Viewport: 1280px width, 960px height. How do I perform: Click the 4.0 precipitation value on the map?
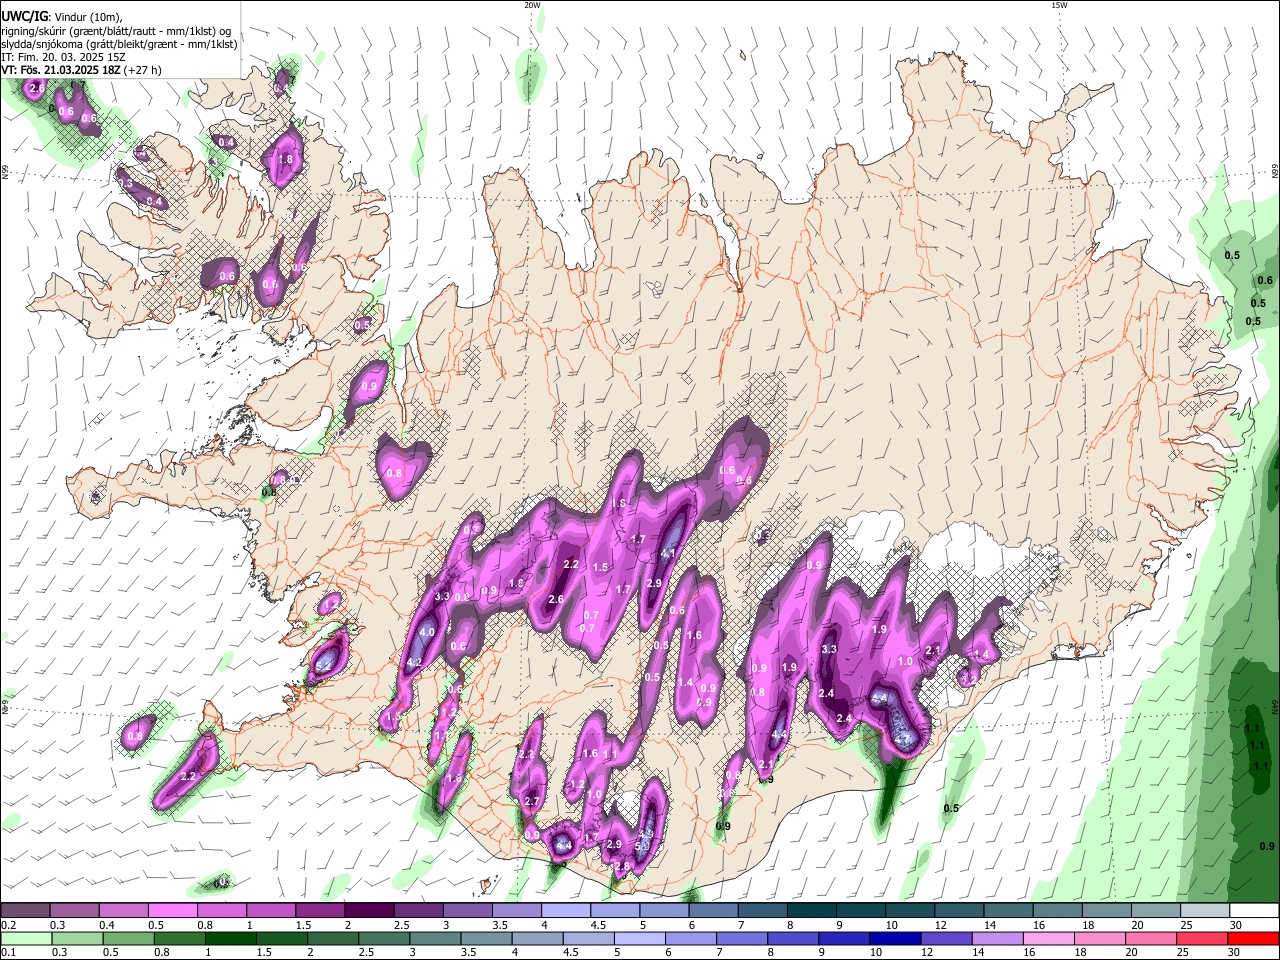427,632
